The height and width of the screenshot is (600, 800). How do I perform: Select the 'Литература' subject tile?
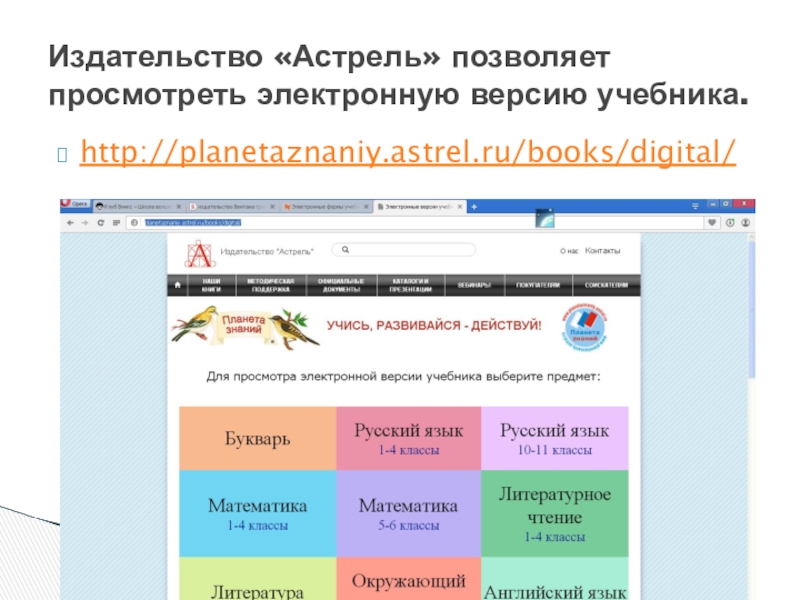click(258, 579)
